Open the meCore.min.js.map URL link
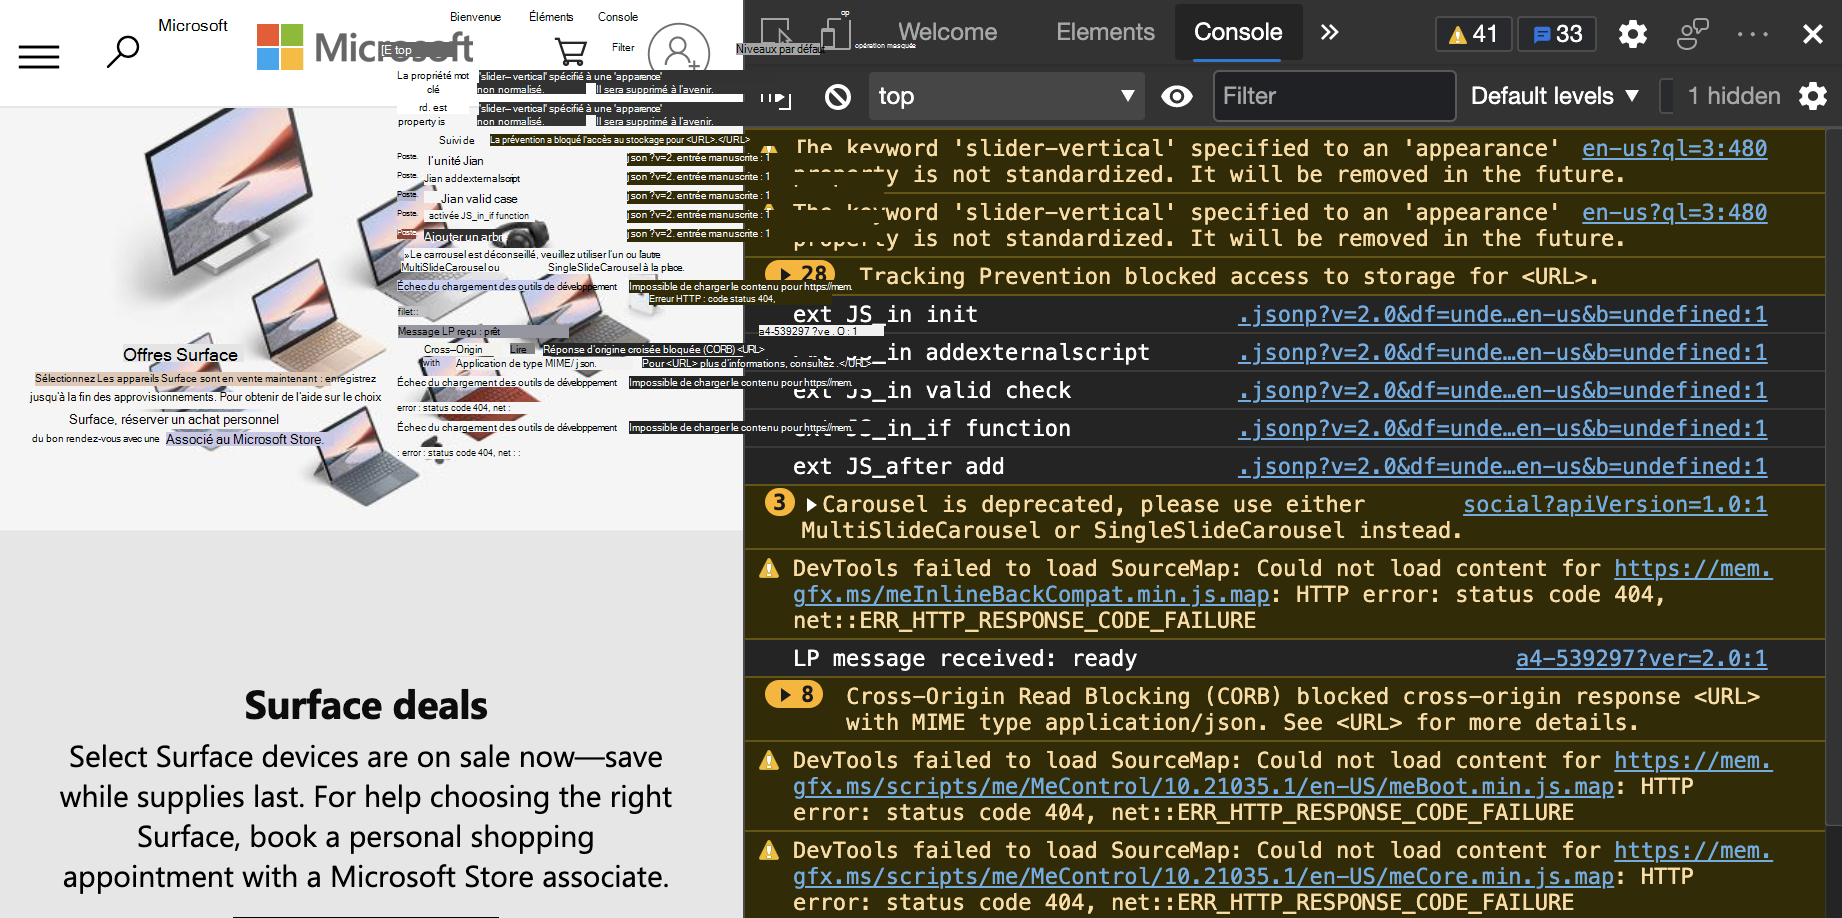This screenshot has height=918, width=1842. 1203,877
